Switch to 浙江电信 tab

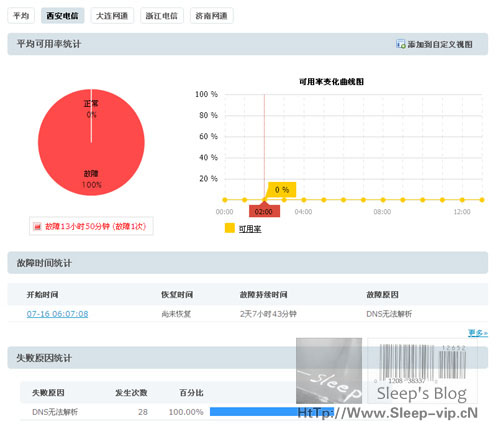click(x=162, y=16)
